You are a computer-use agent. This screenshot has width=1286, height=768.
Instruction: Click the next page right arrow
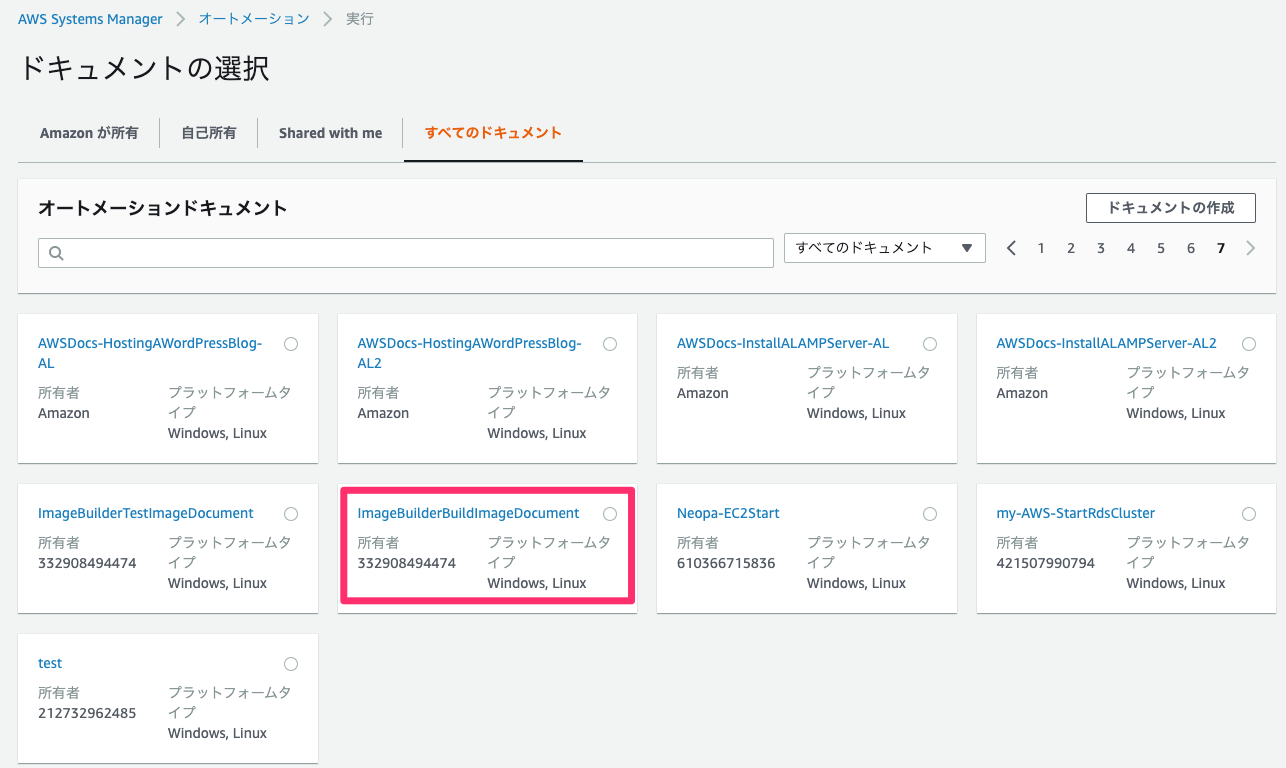(1251, 248)
